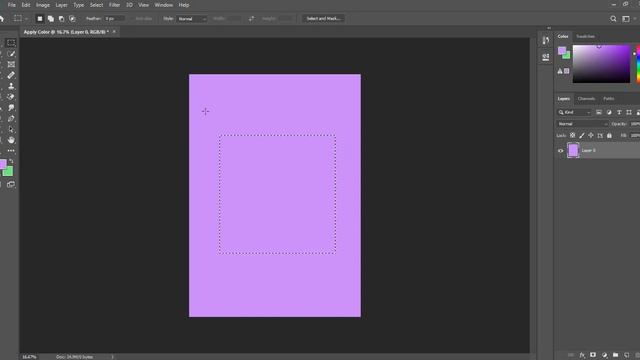Click the foreground color swatch in toolbox

pos(3,164)
